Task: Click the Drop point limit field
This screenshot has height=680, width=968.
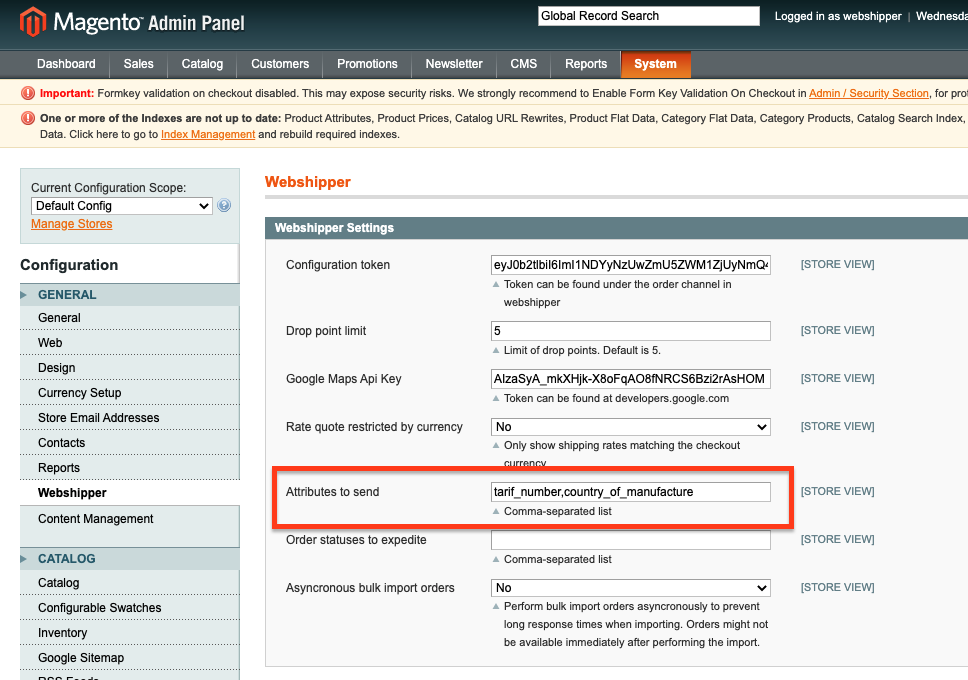Action: (630, 331)
